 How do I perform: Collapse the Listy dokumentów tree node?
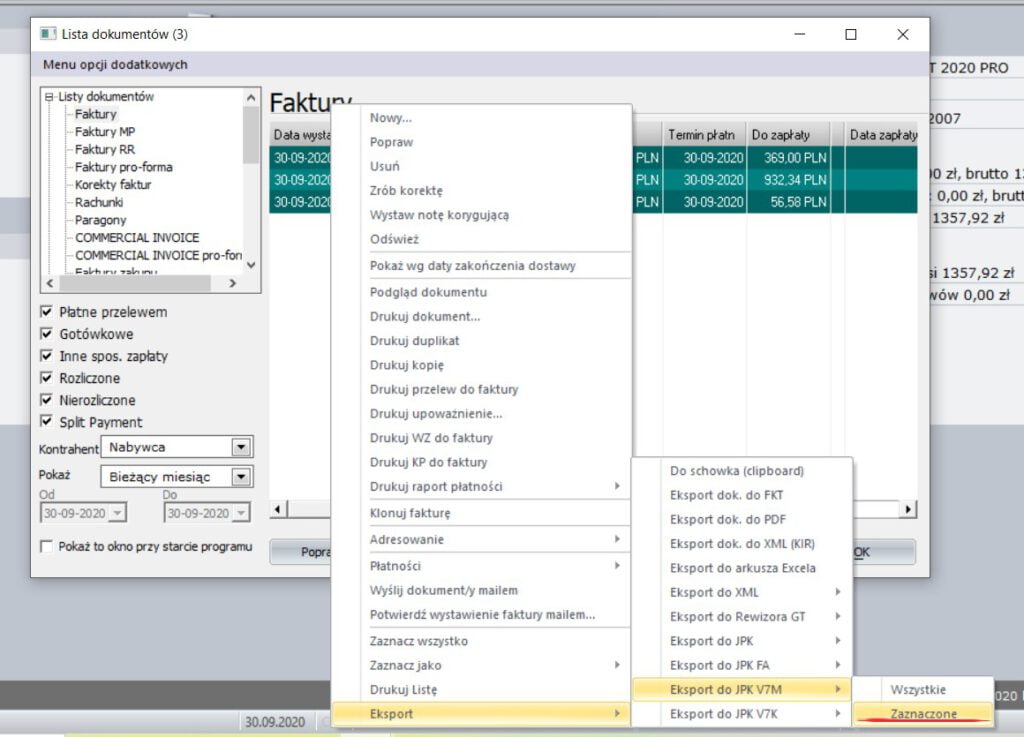pyautogui.click(x=49, y=97)
